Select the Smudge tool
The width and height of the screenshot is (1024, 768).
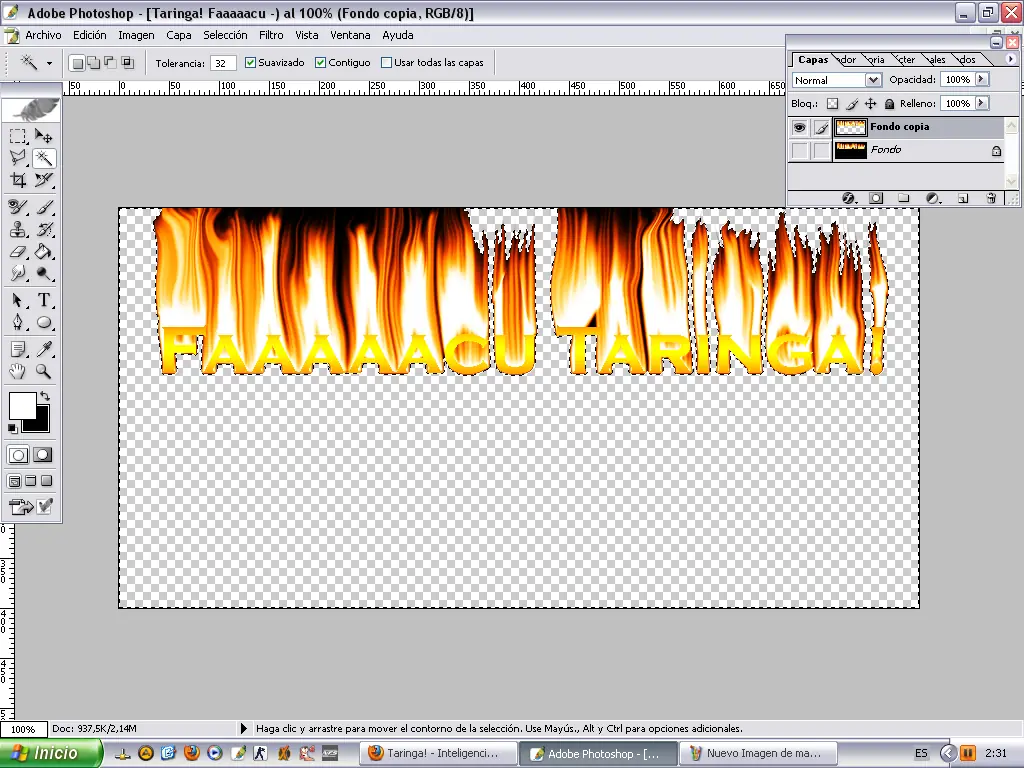click(18, 274)
